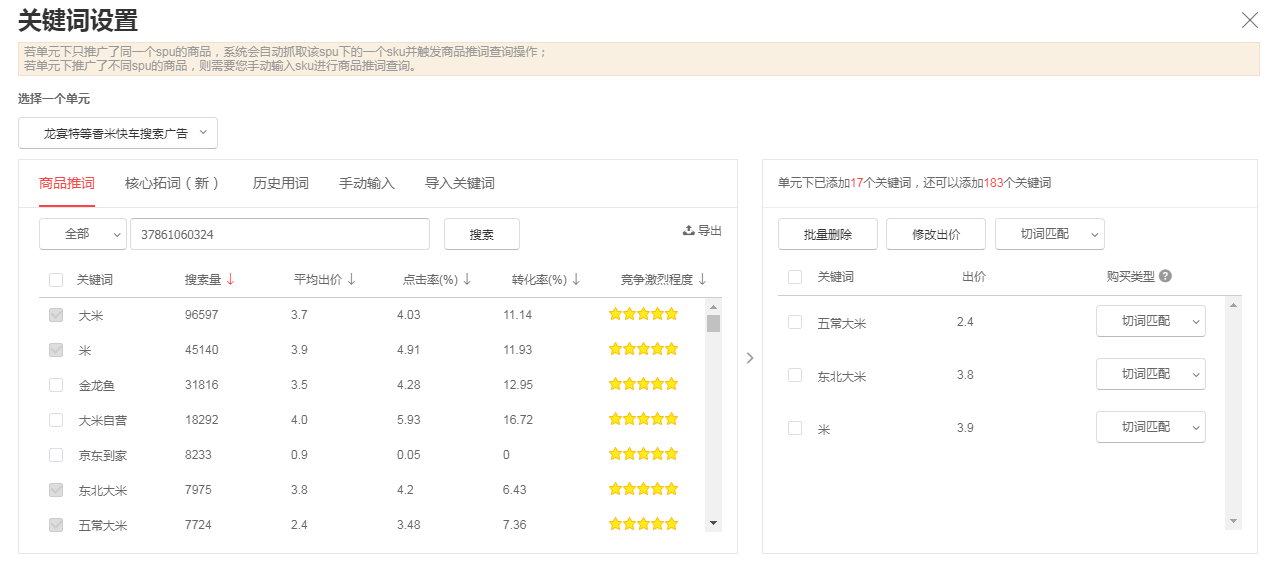Sort by 竞争激烈程度 arrow icon
The height and width of the screenshot is (561, 1277).
(702, 279)
